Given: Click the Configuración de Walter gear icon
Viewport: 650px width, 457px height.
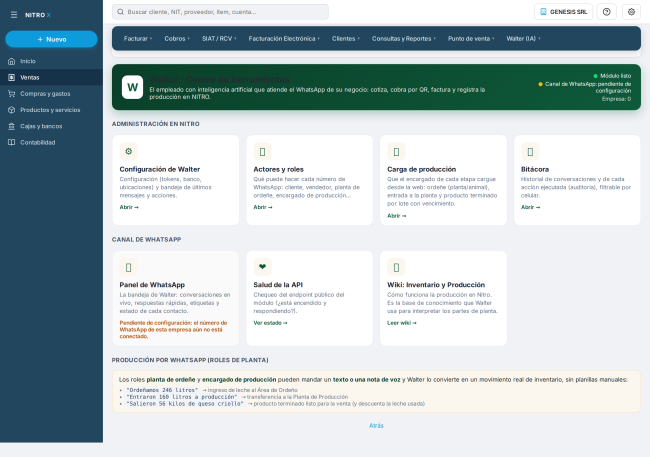Looking at the screenshot, I should coord(129,151).
